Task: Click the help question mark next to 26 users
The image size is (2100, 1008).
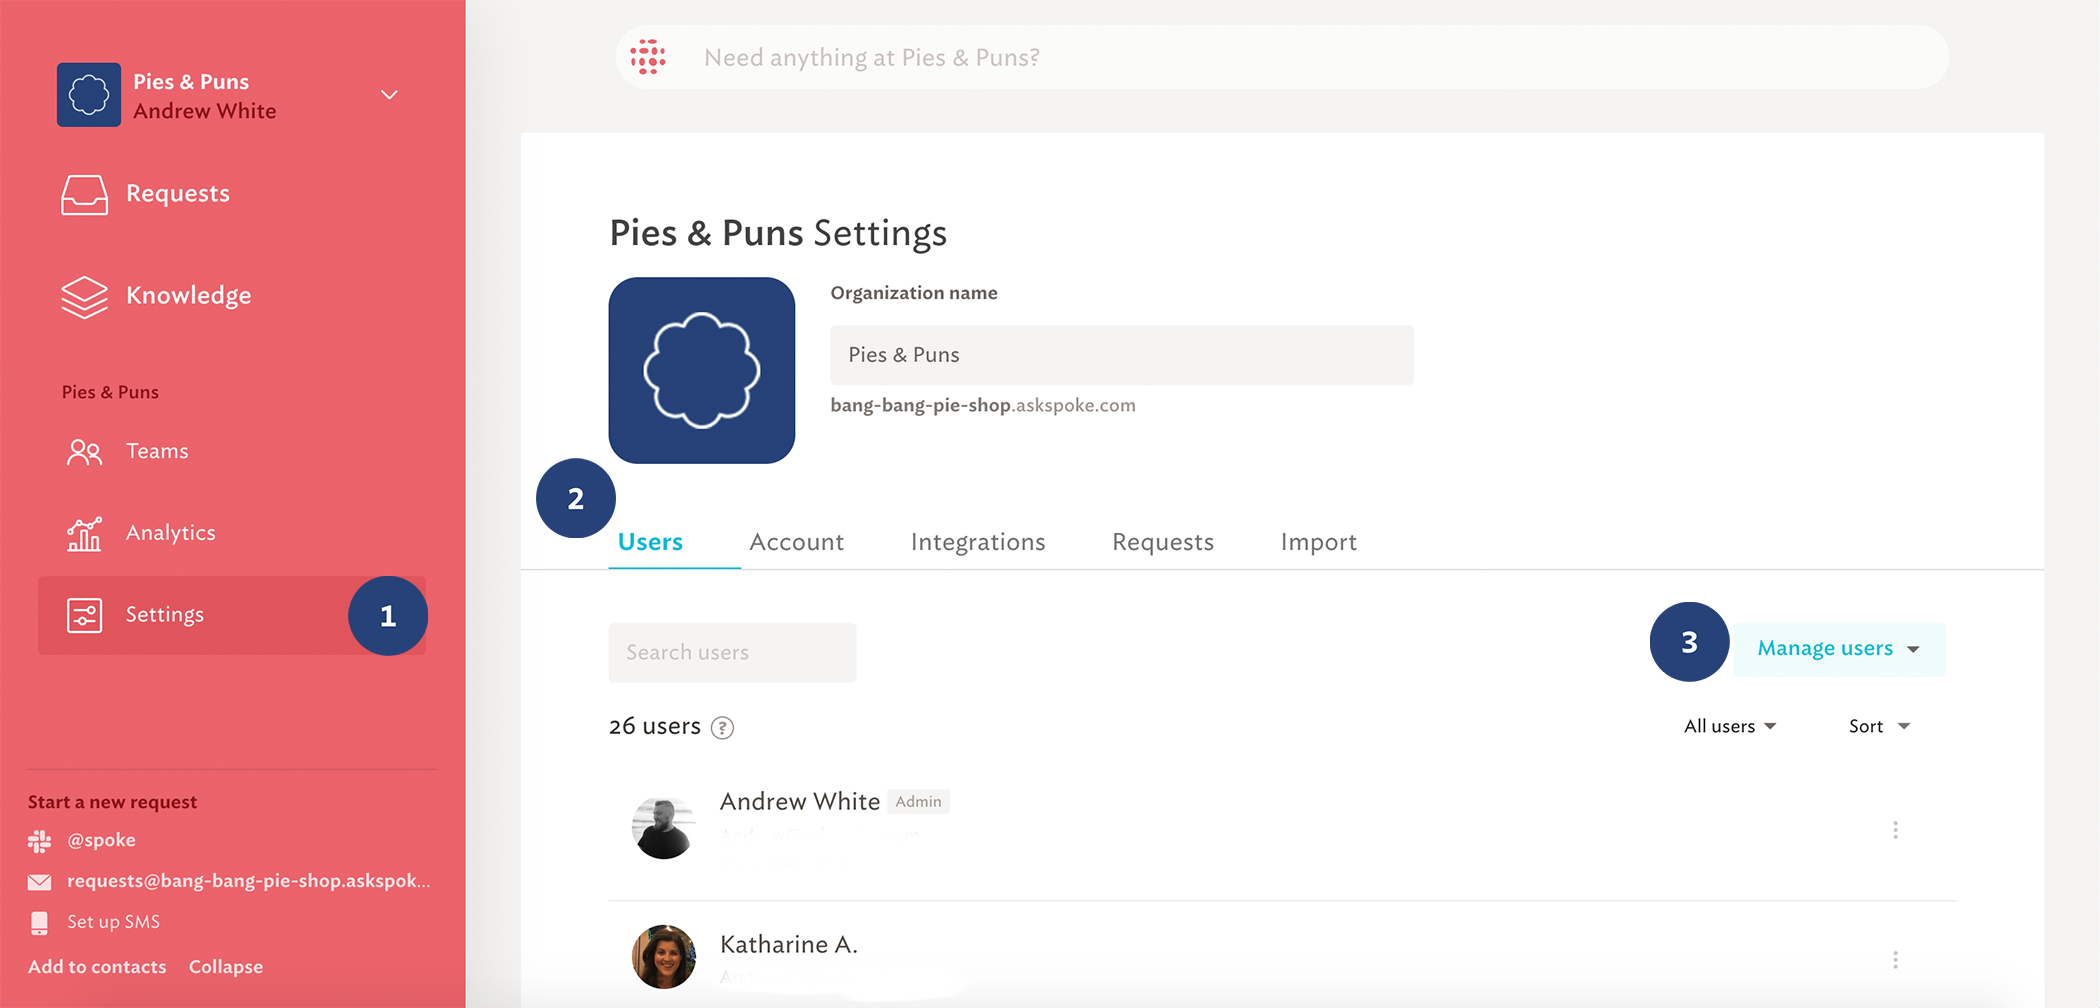Action: (722, 728)
